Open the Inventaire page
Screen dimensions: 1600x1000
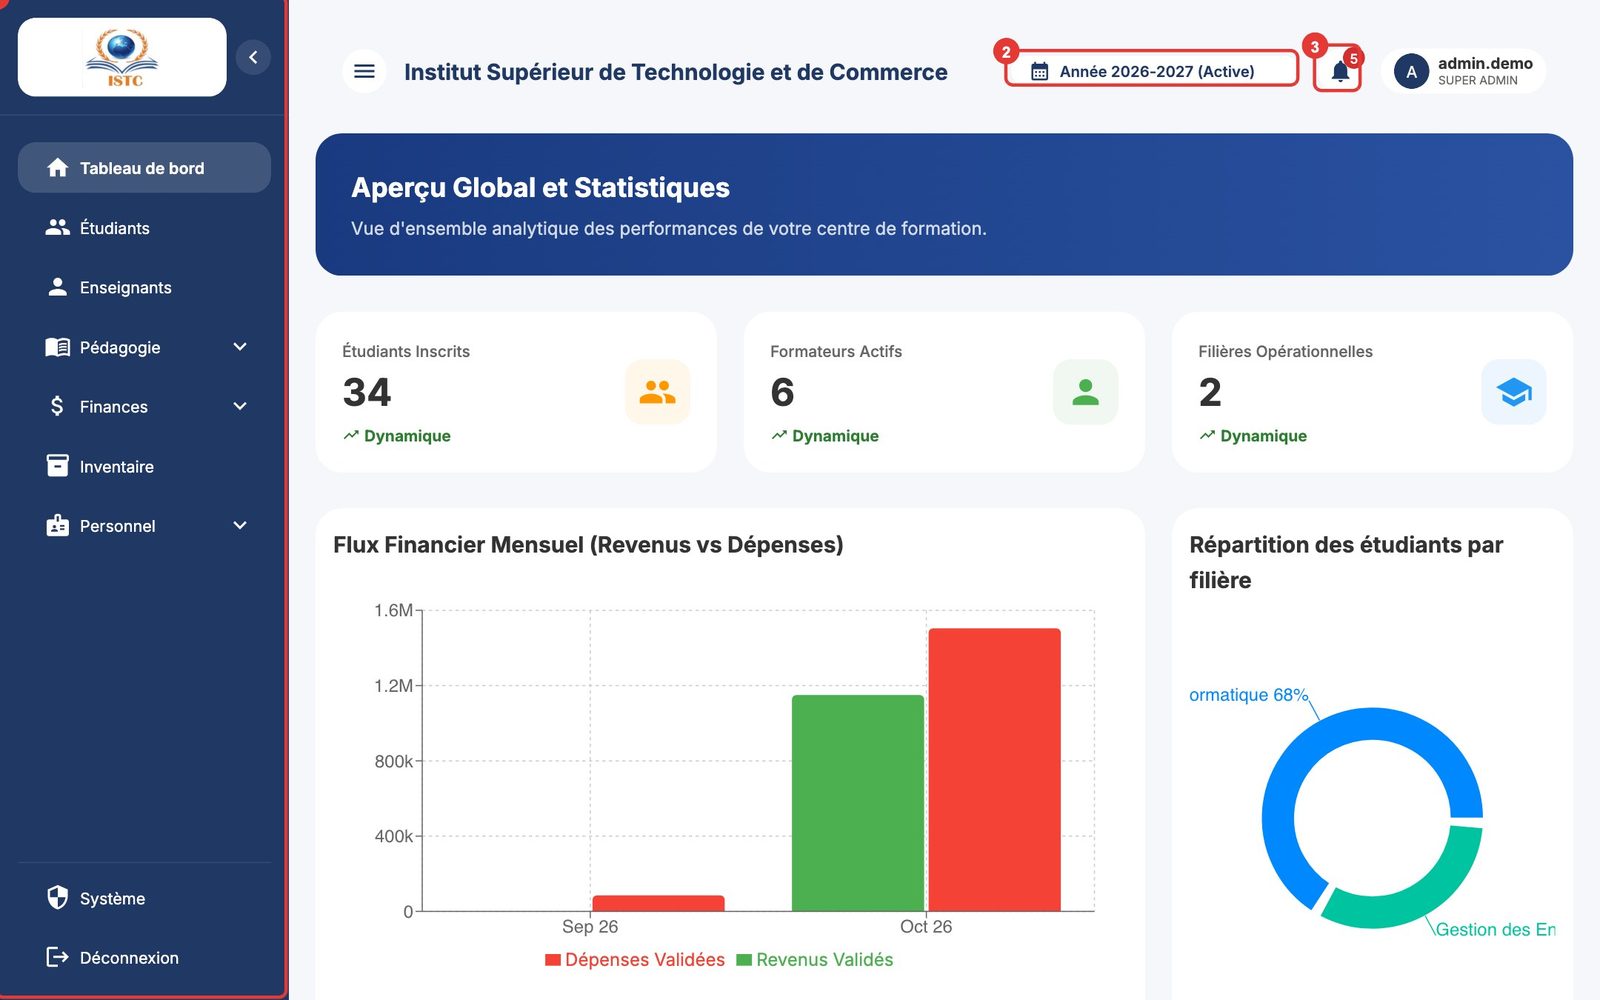(x=144, y=466)
